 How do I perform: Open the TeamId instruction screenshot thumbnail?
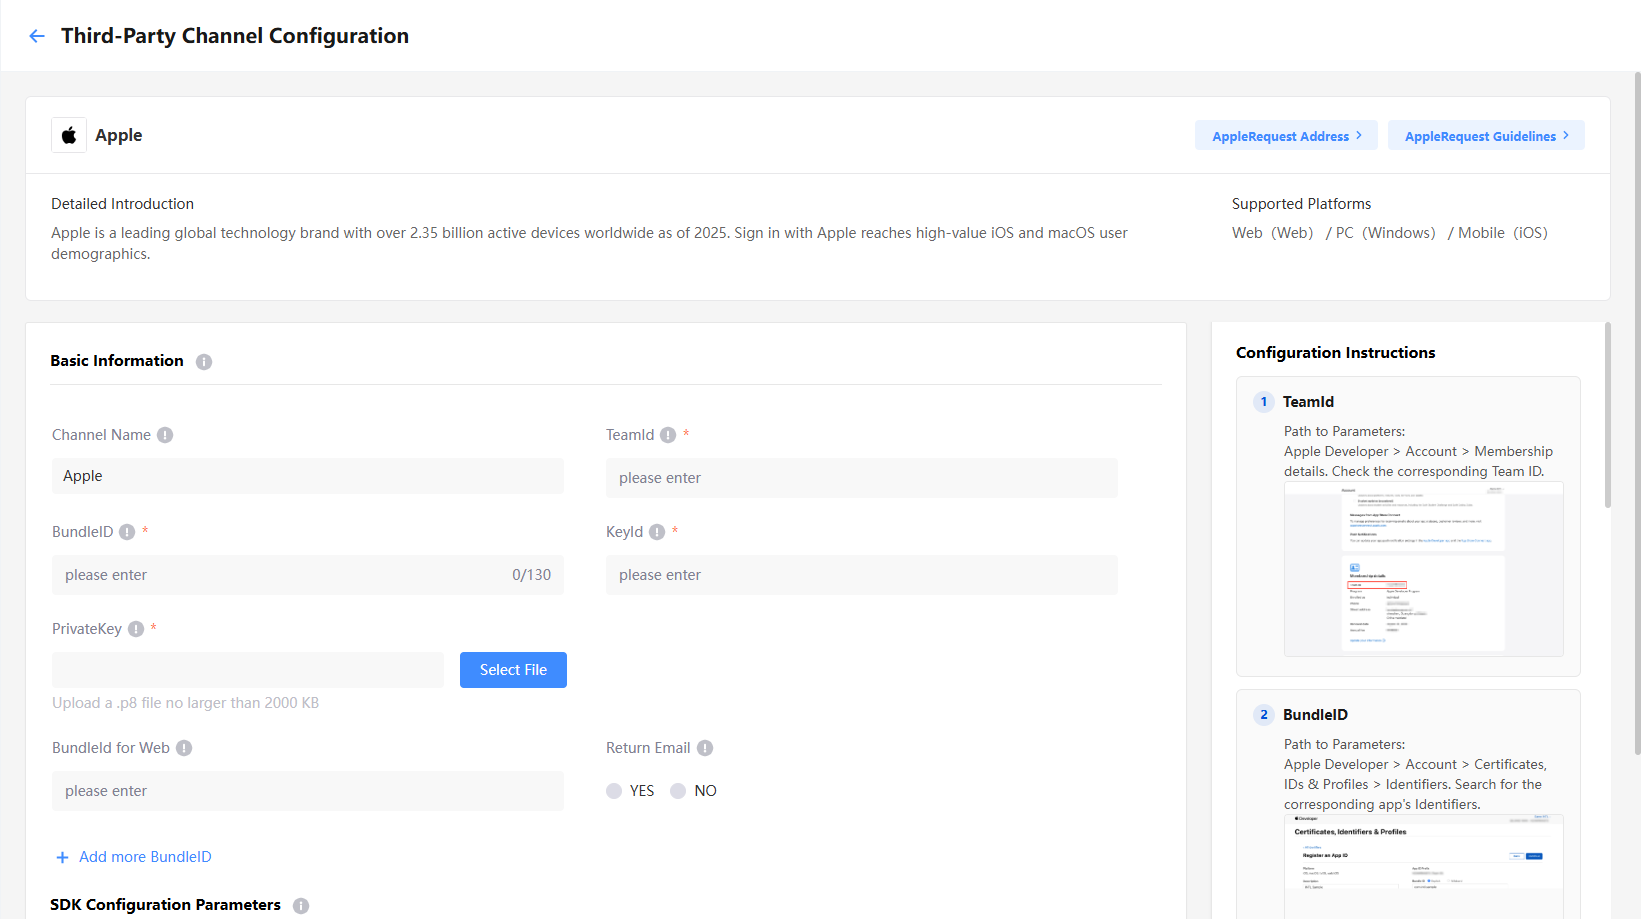[1424, 569]
